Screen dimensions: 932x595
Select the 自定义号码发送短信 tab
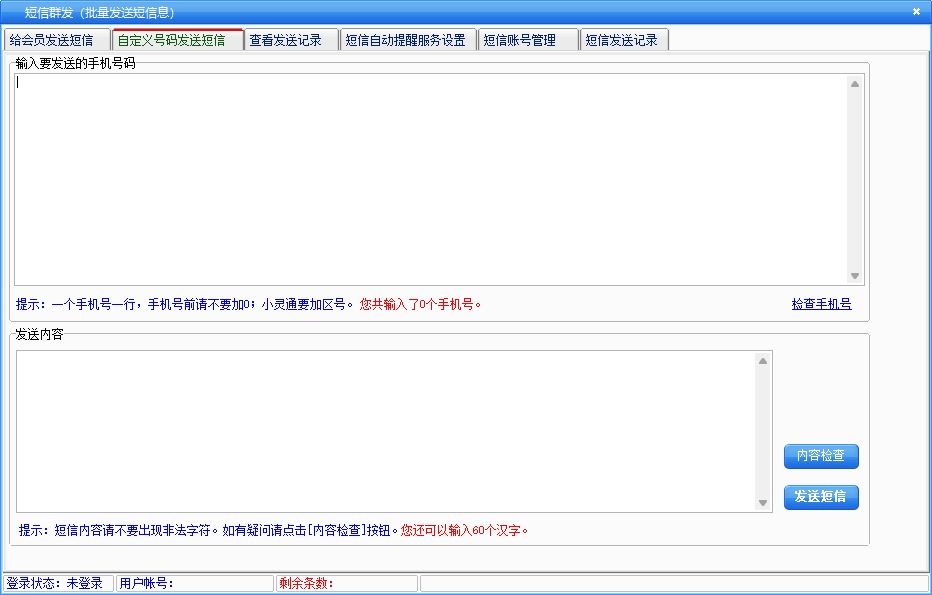tap(172, 41)
